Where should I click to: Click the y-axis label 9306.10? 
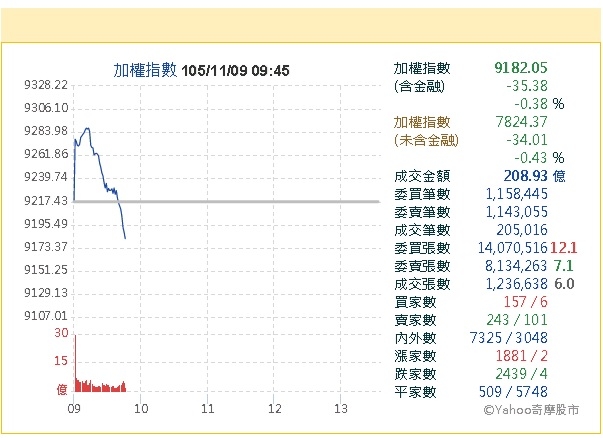tap(46, 108)
